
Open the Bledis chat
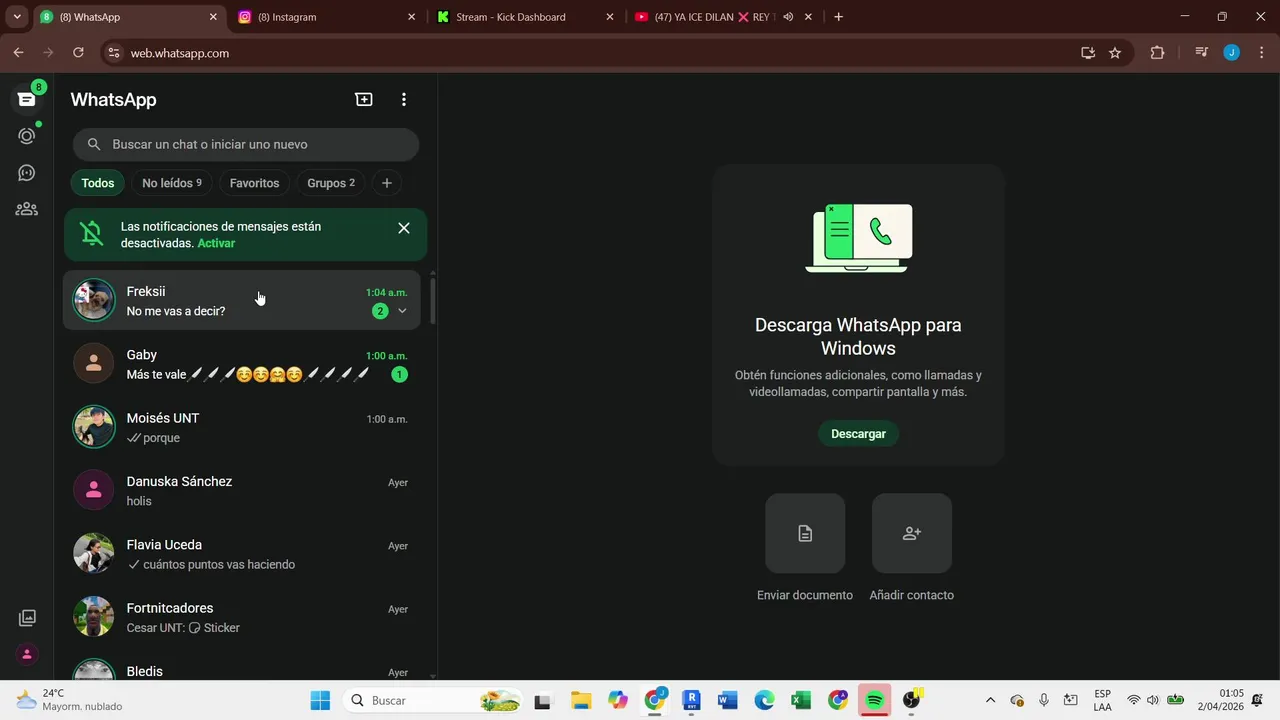[x=242, y=666]
